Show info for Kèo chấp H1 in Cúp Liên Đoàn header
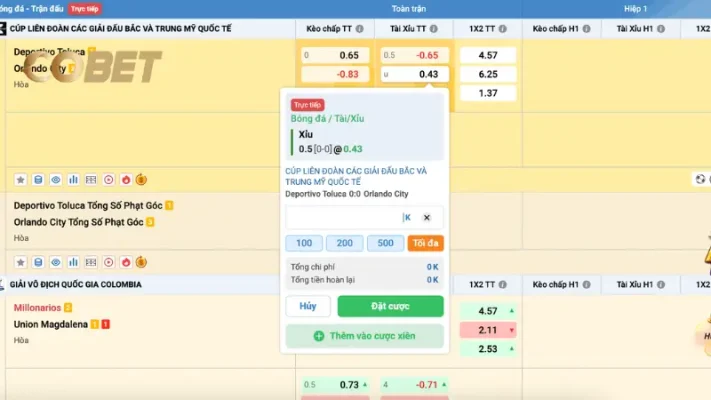The height and width of the screenshot is (400, 711). click(x=587, y=29)
